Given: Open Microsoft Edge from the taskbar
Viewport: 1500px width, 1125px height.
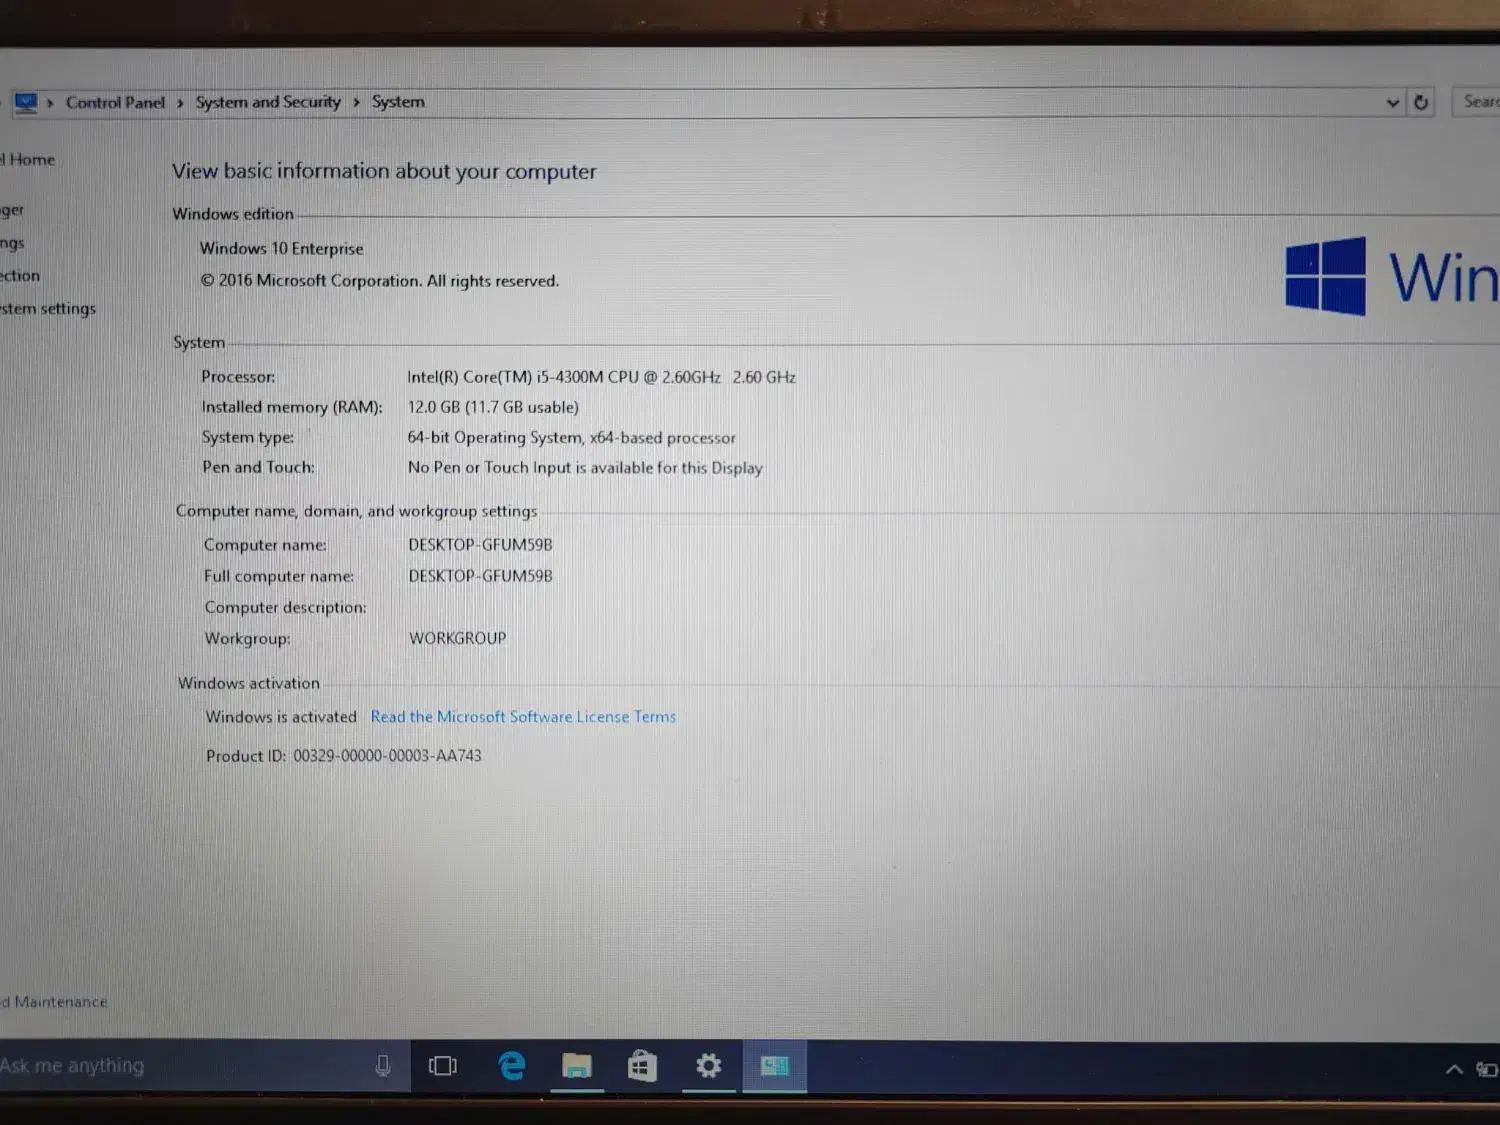Looking at the screenshot, I should tap(512, 1066).
